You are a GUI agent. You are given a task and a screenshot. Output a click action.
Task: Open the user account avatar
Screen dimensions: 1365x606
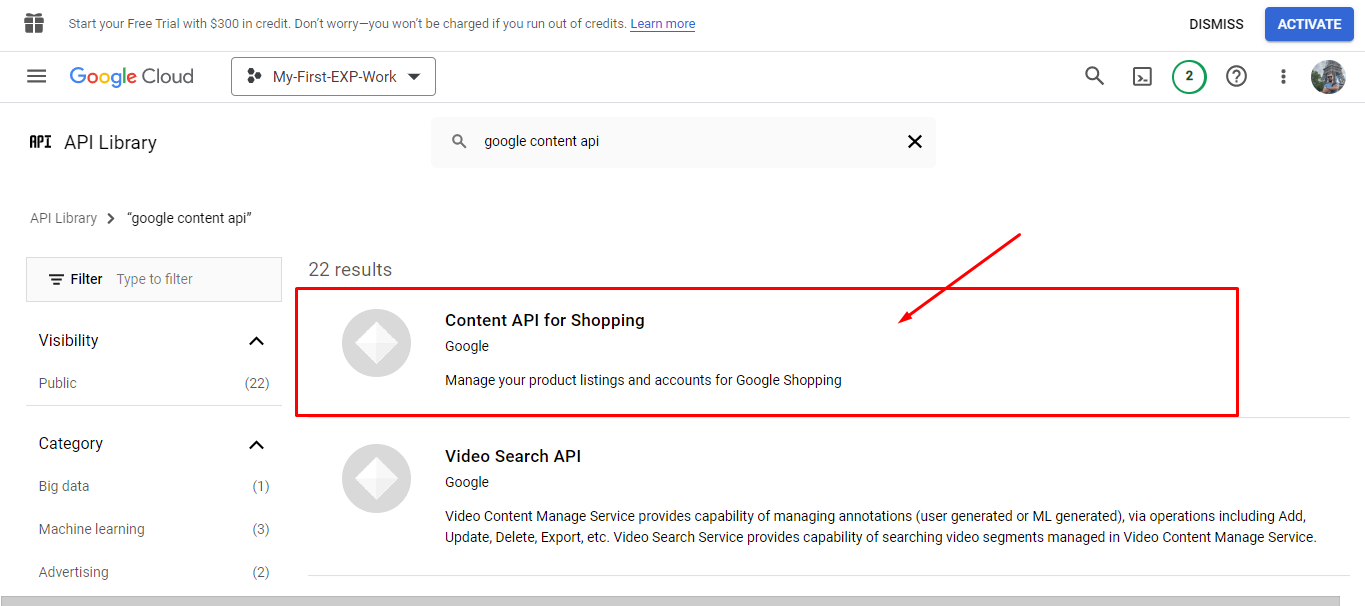coord(1328,76)
